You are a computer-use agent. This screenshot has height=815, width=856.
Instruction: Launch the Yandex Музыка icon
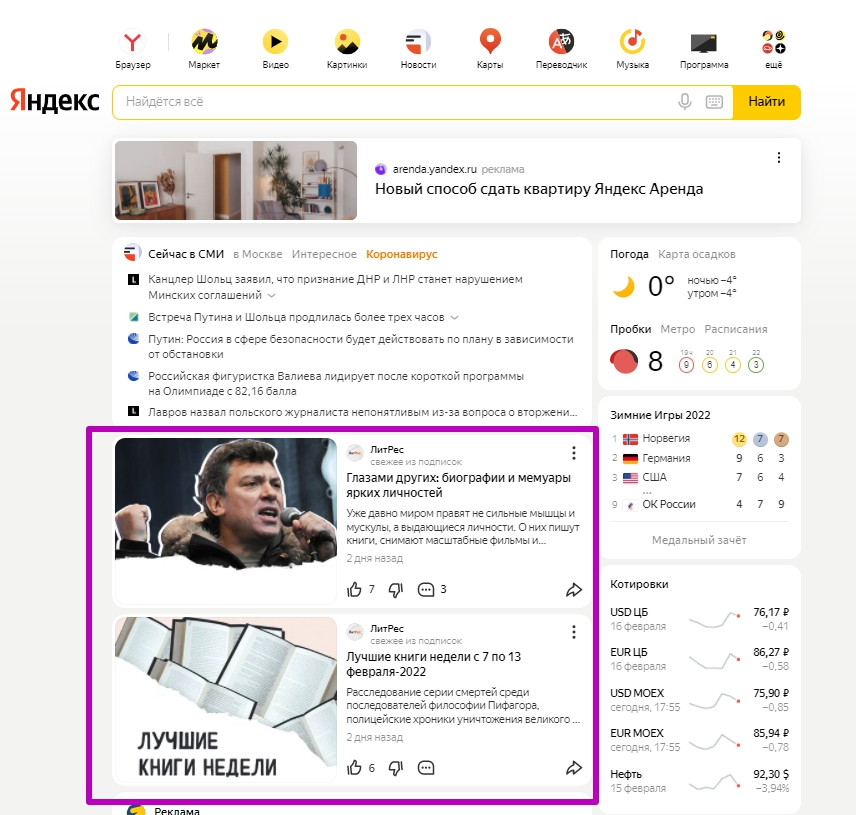[x=632, y=42]
